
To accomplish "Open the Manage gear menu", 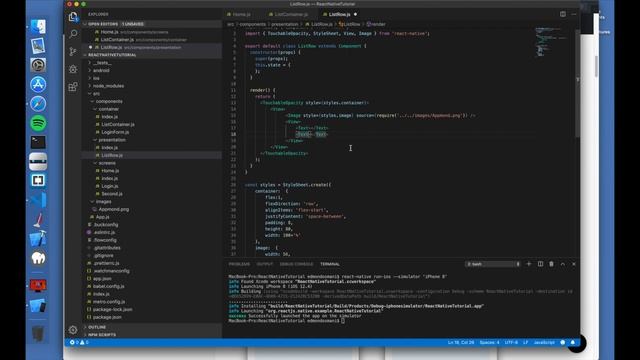I will click(x=73, y=330).
